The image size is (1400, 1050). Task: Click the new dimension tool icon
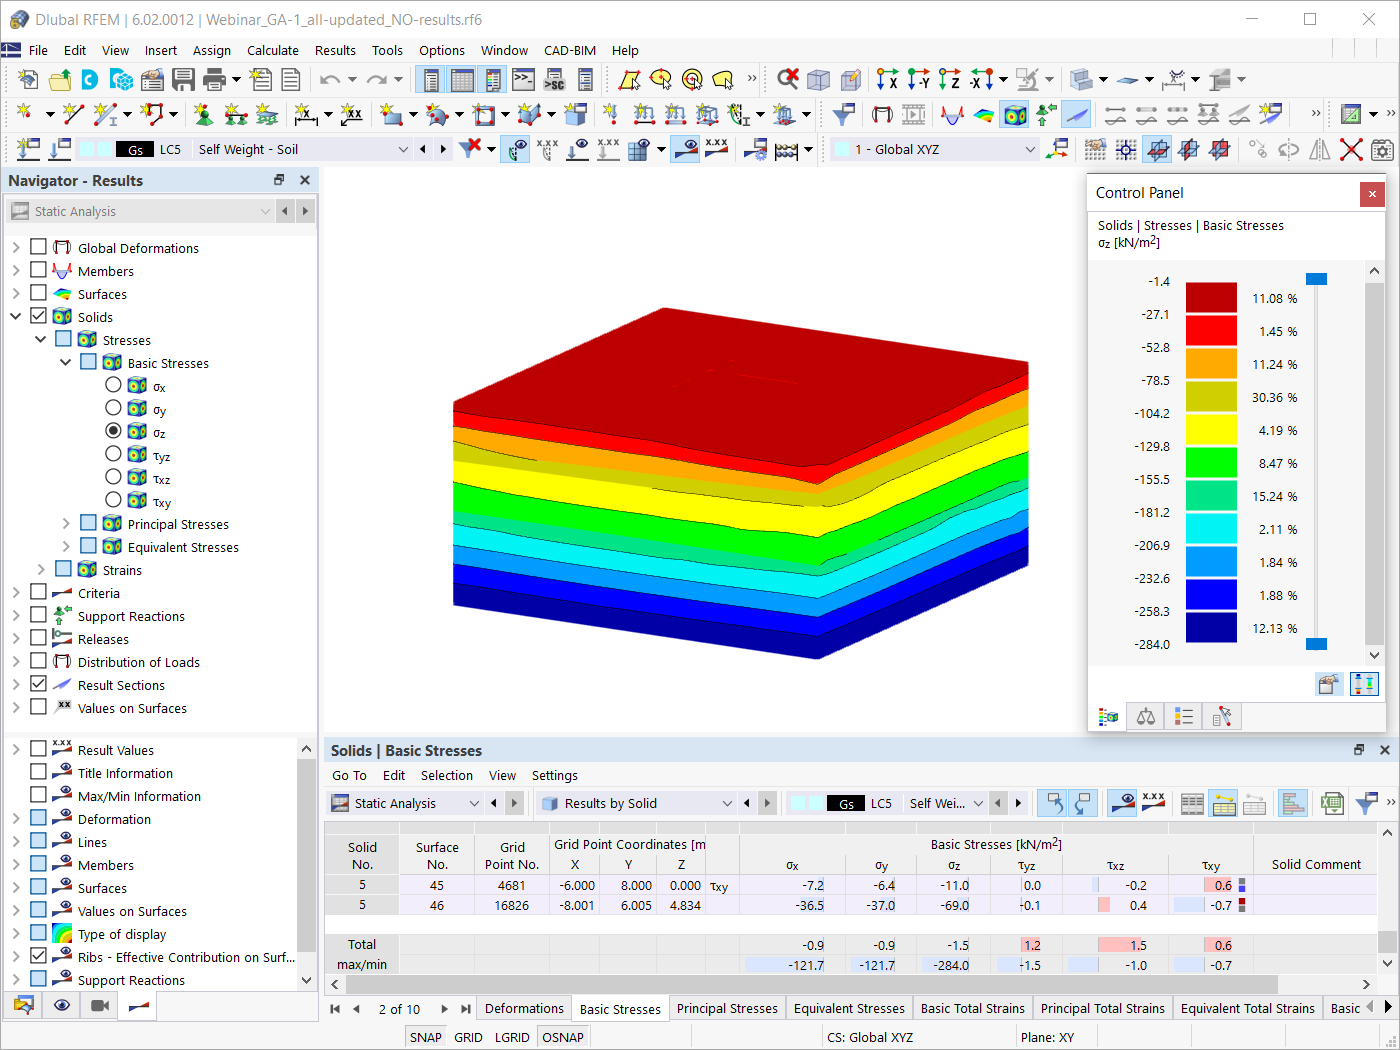pyautogui.click(x=306, y=115)
